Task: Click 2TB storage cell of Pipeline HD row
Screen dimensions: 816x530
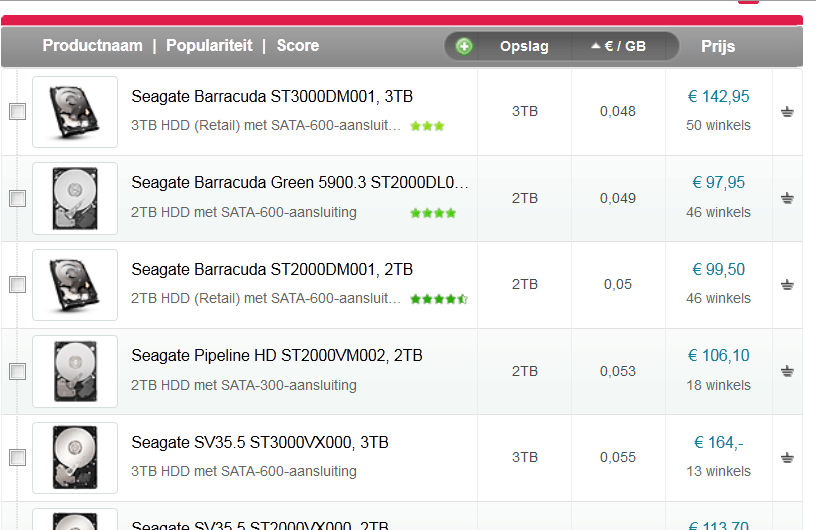Action: pyautogui.click(x=525, y=371)
